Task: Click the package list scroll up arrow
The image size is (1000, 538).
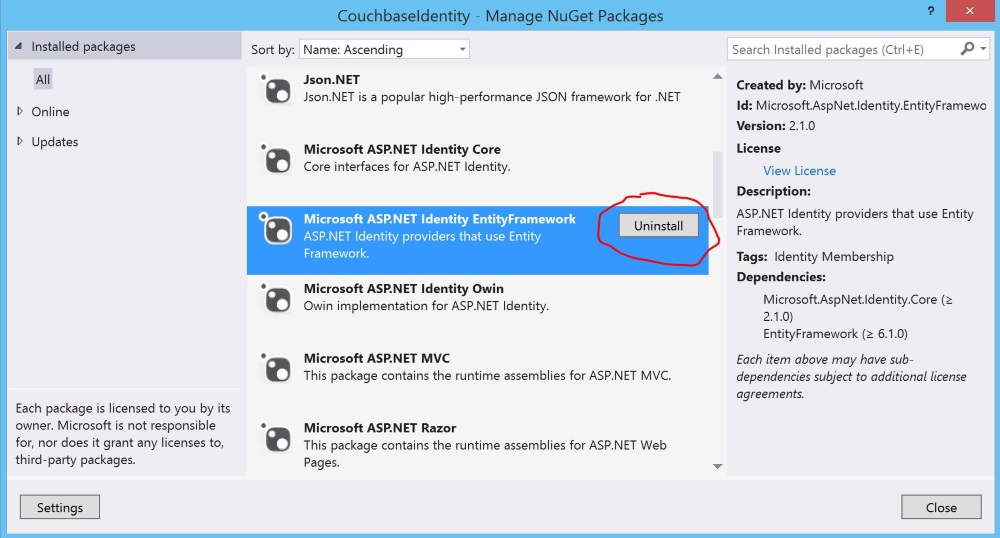Action: pos(717,76)
